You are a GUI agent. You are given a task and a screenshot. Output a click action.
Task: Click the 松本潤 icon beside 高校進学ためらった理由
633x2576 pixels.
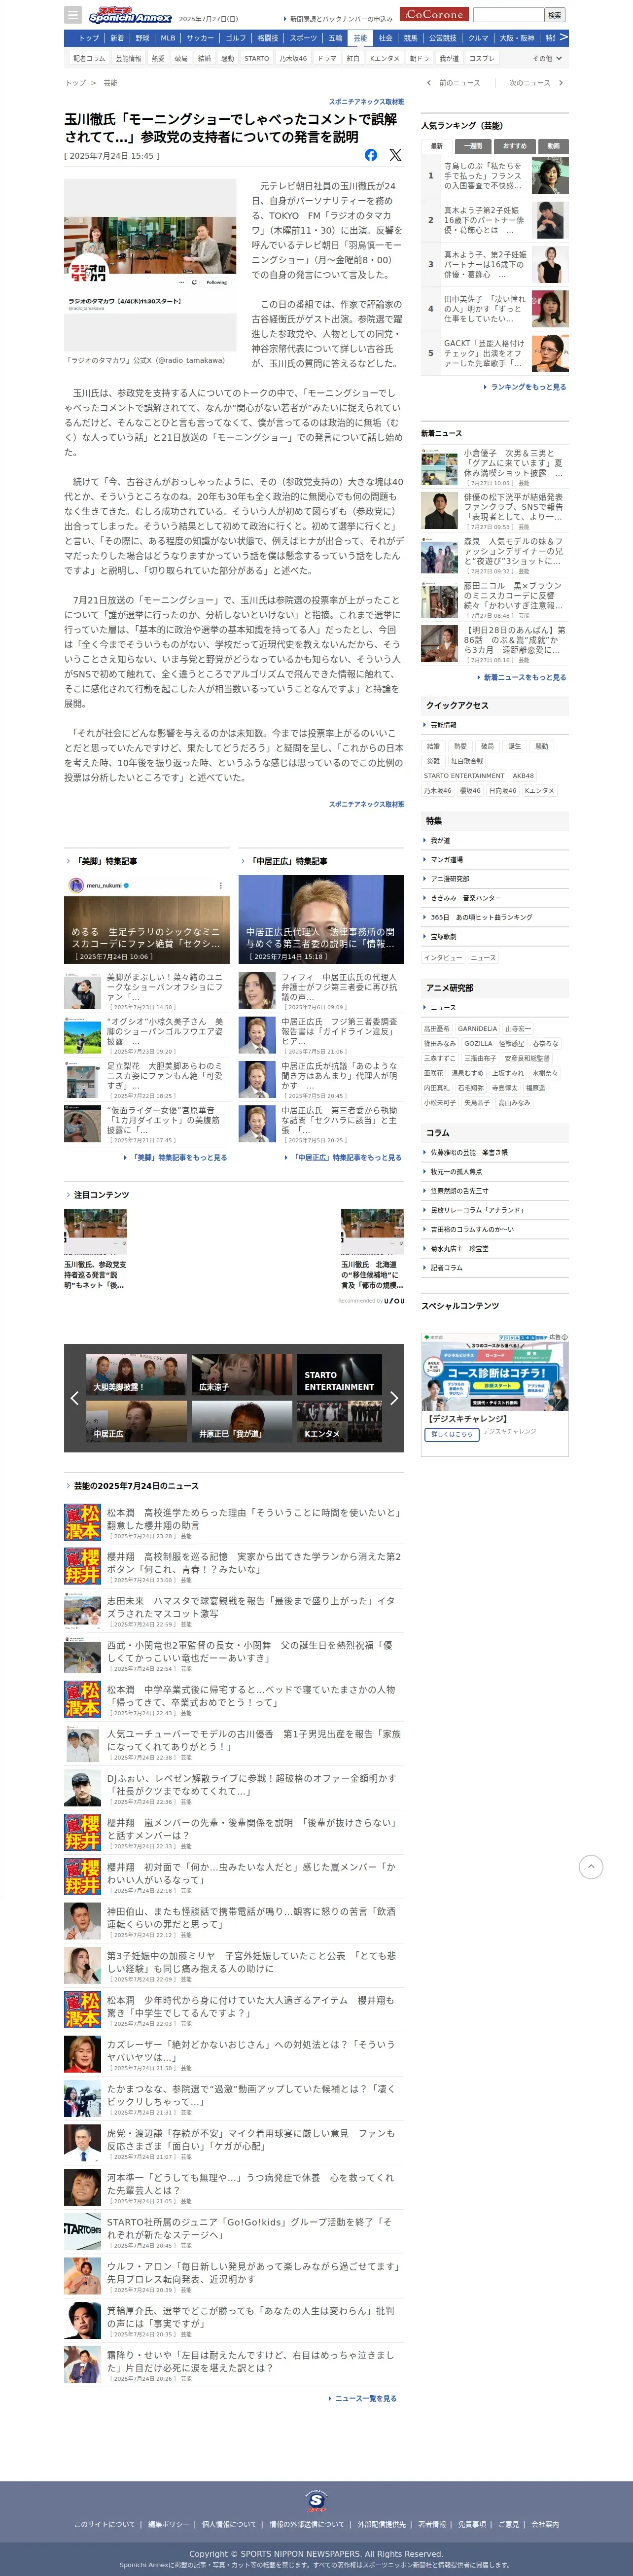[83, 1522]
